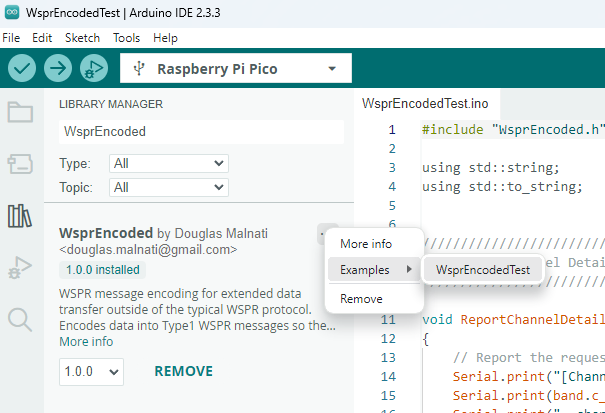This screenshot has width=605, height=413.
Task: Open the Raspberry Pi Pico board selector
Action: [x=235, y=69]
